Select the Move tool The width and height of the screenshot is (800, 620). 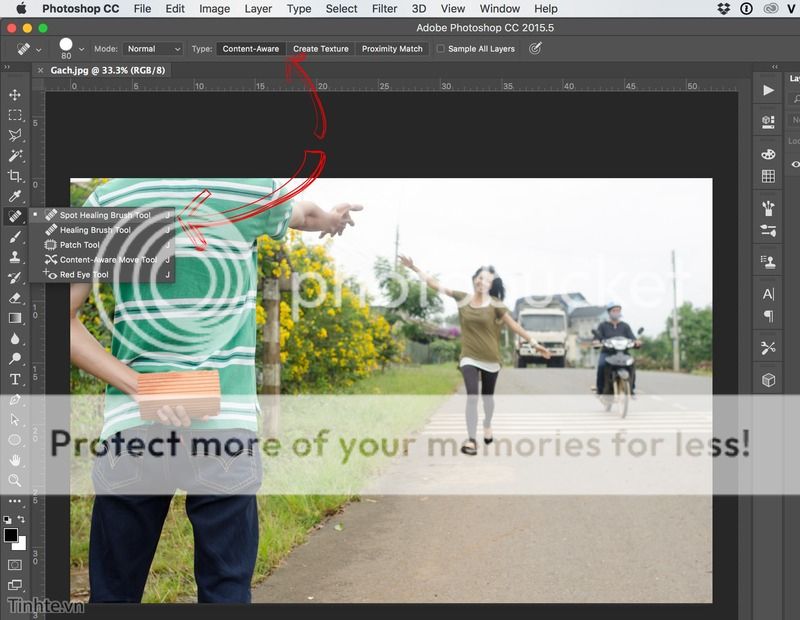point(15,95)
